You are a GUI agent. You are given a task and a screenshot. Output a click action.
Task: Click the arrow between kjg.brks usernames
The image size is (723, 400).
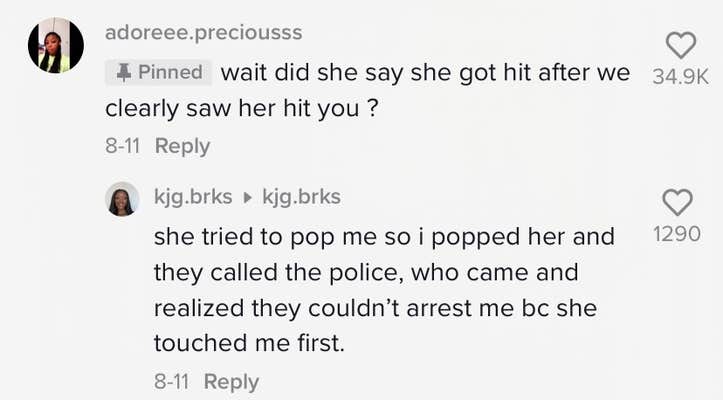[x=248, y=197]
